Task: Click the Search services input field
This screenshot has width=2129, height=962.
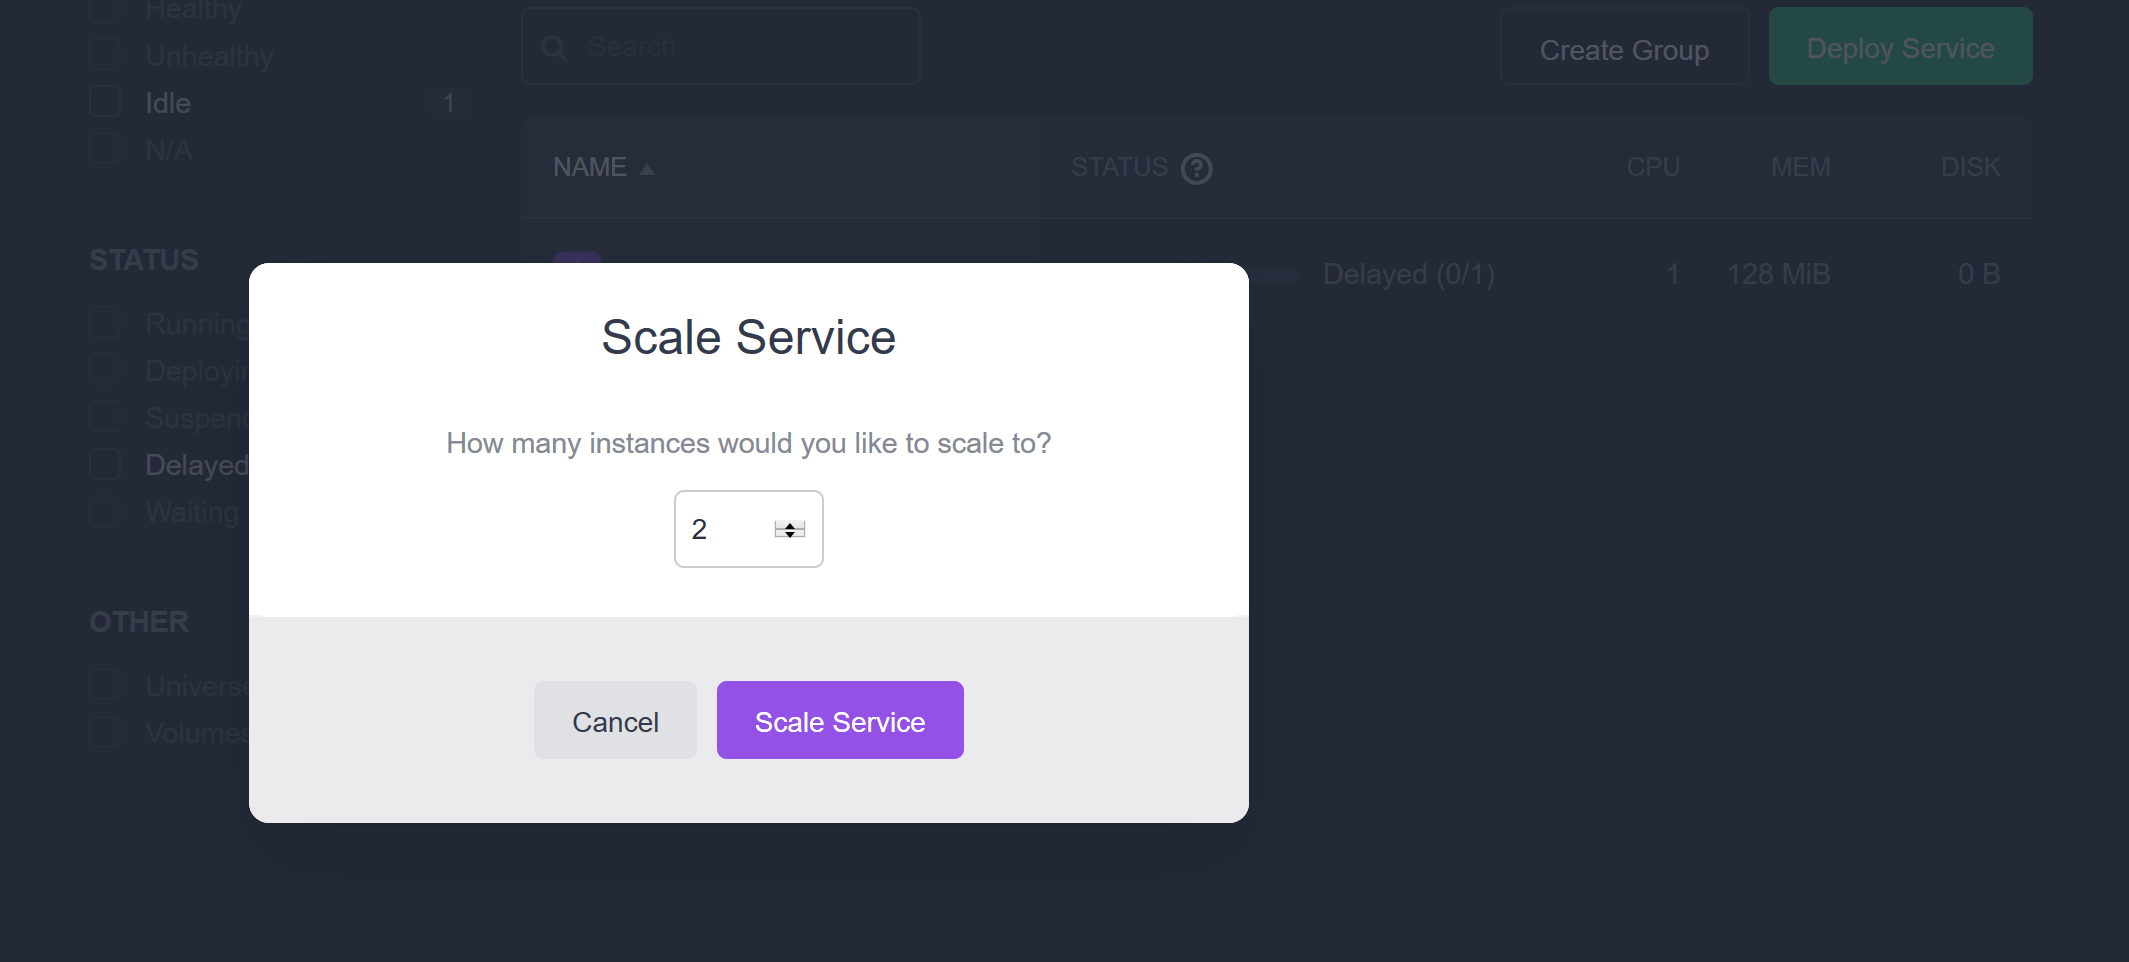Action: tap(720, 46)
